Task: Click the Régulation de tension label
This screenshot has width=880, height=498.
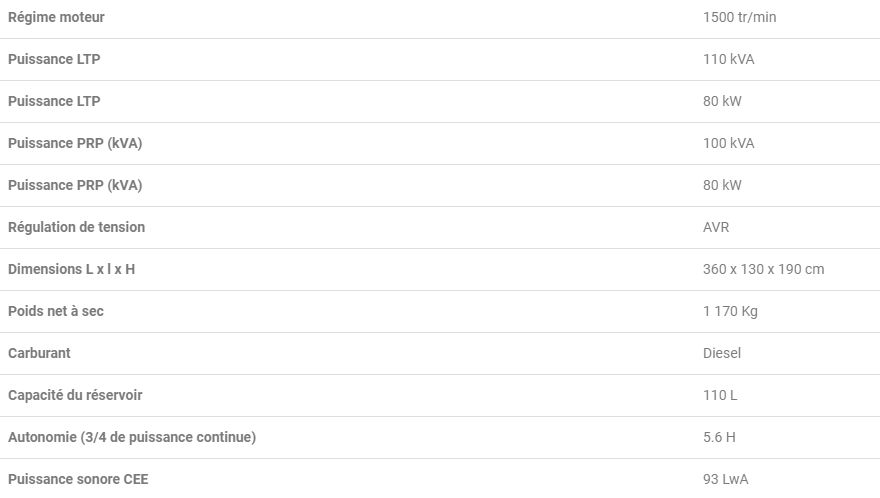Action: click(x=76, y=227)
